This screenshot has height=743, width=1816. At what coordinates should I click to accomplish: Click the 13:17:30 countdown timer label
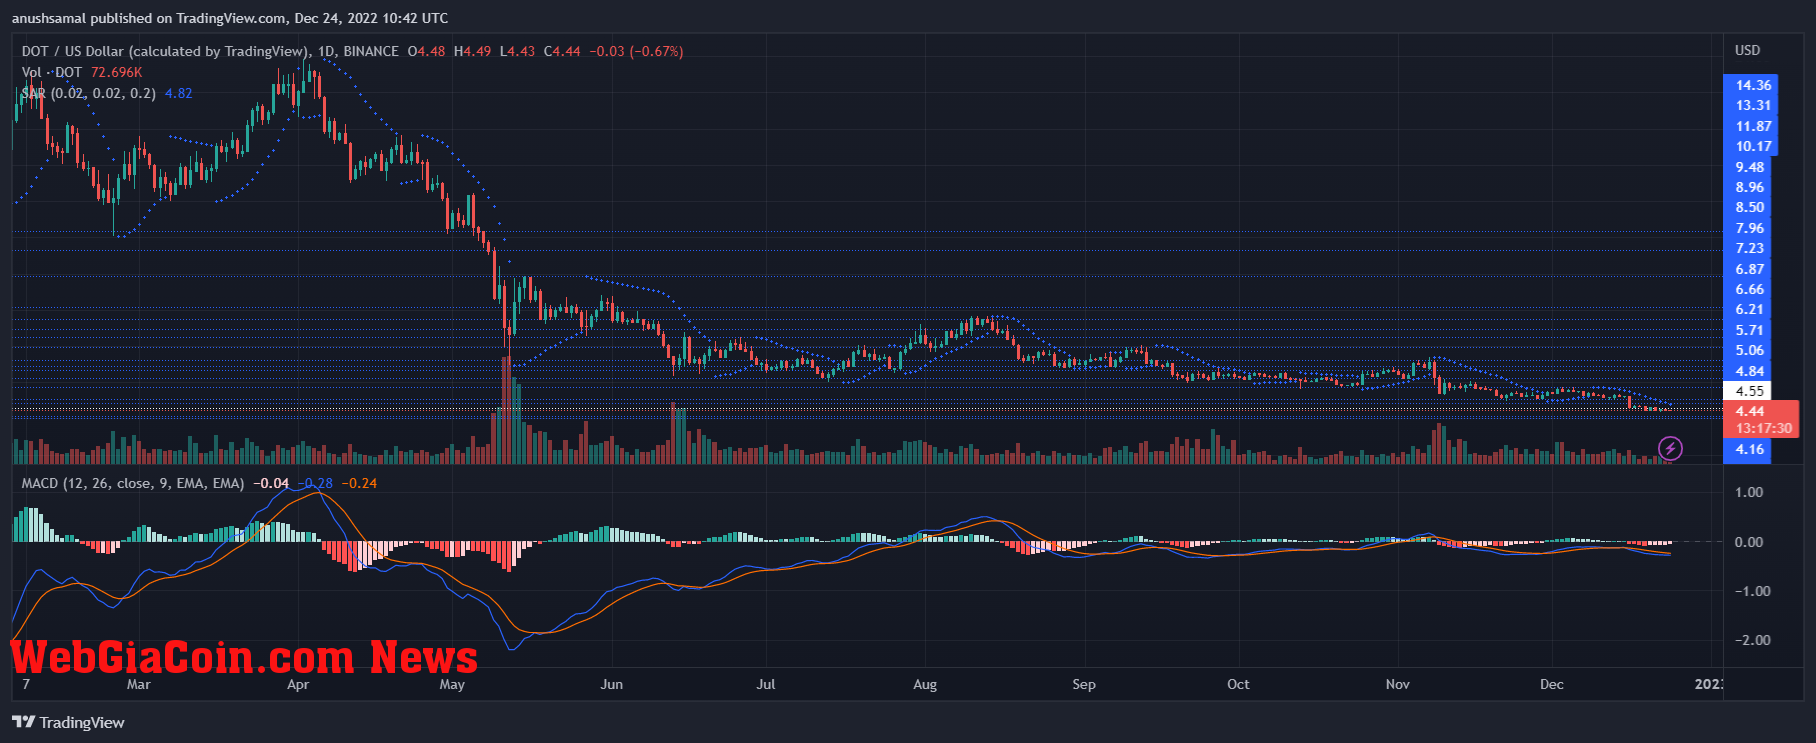pyautogui.click(x=1763, y=428)
